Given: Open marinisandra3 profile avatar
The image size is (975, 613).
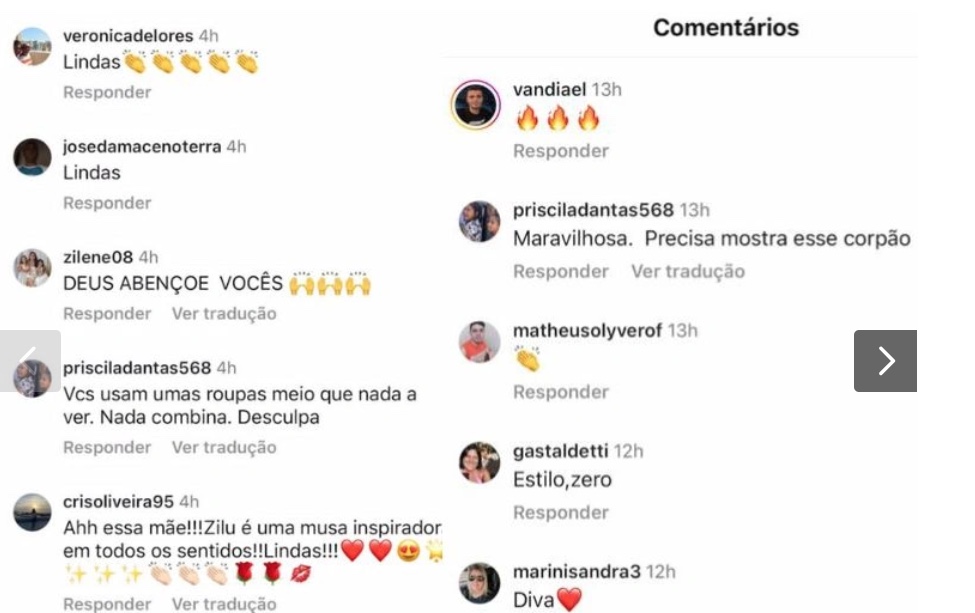Looking at the screenshot, I should point(479,583).
